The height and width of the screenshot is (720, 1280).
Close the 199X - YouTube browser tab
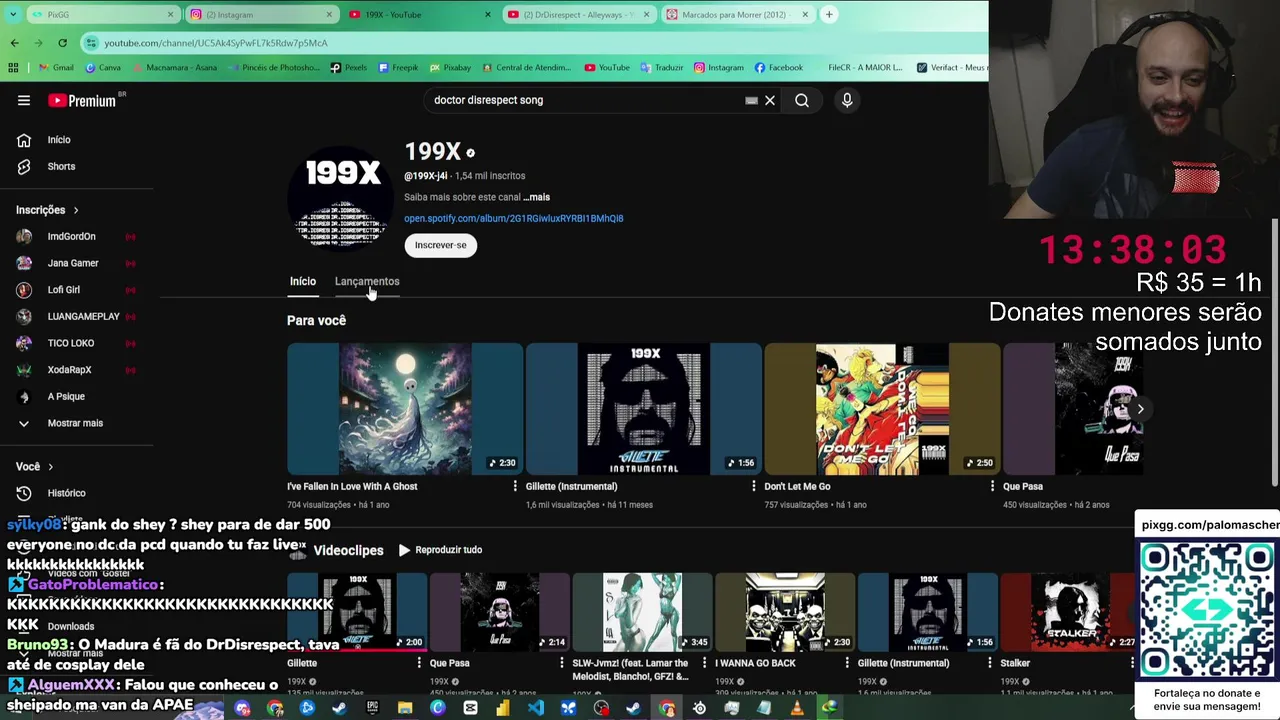click(488, 14)
